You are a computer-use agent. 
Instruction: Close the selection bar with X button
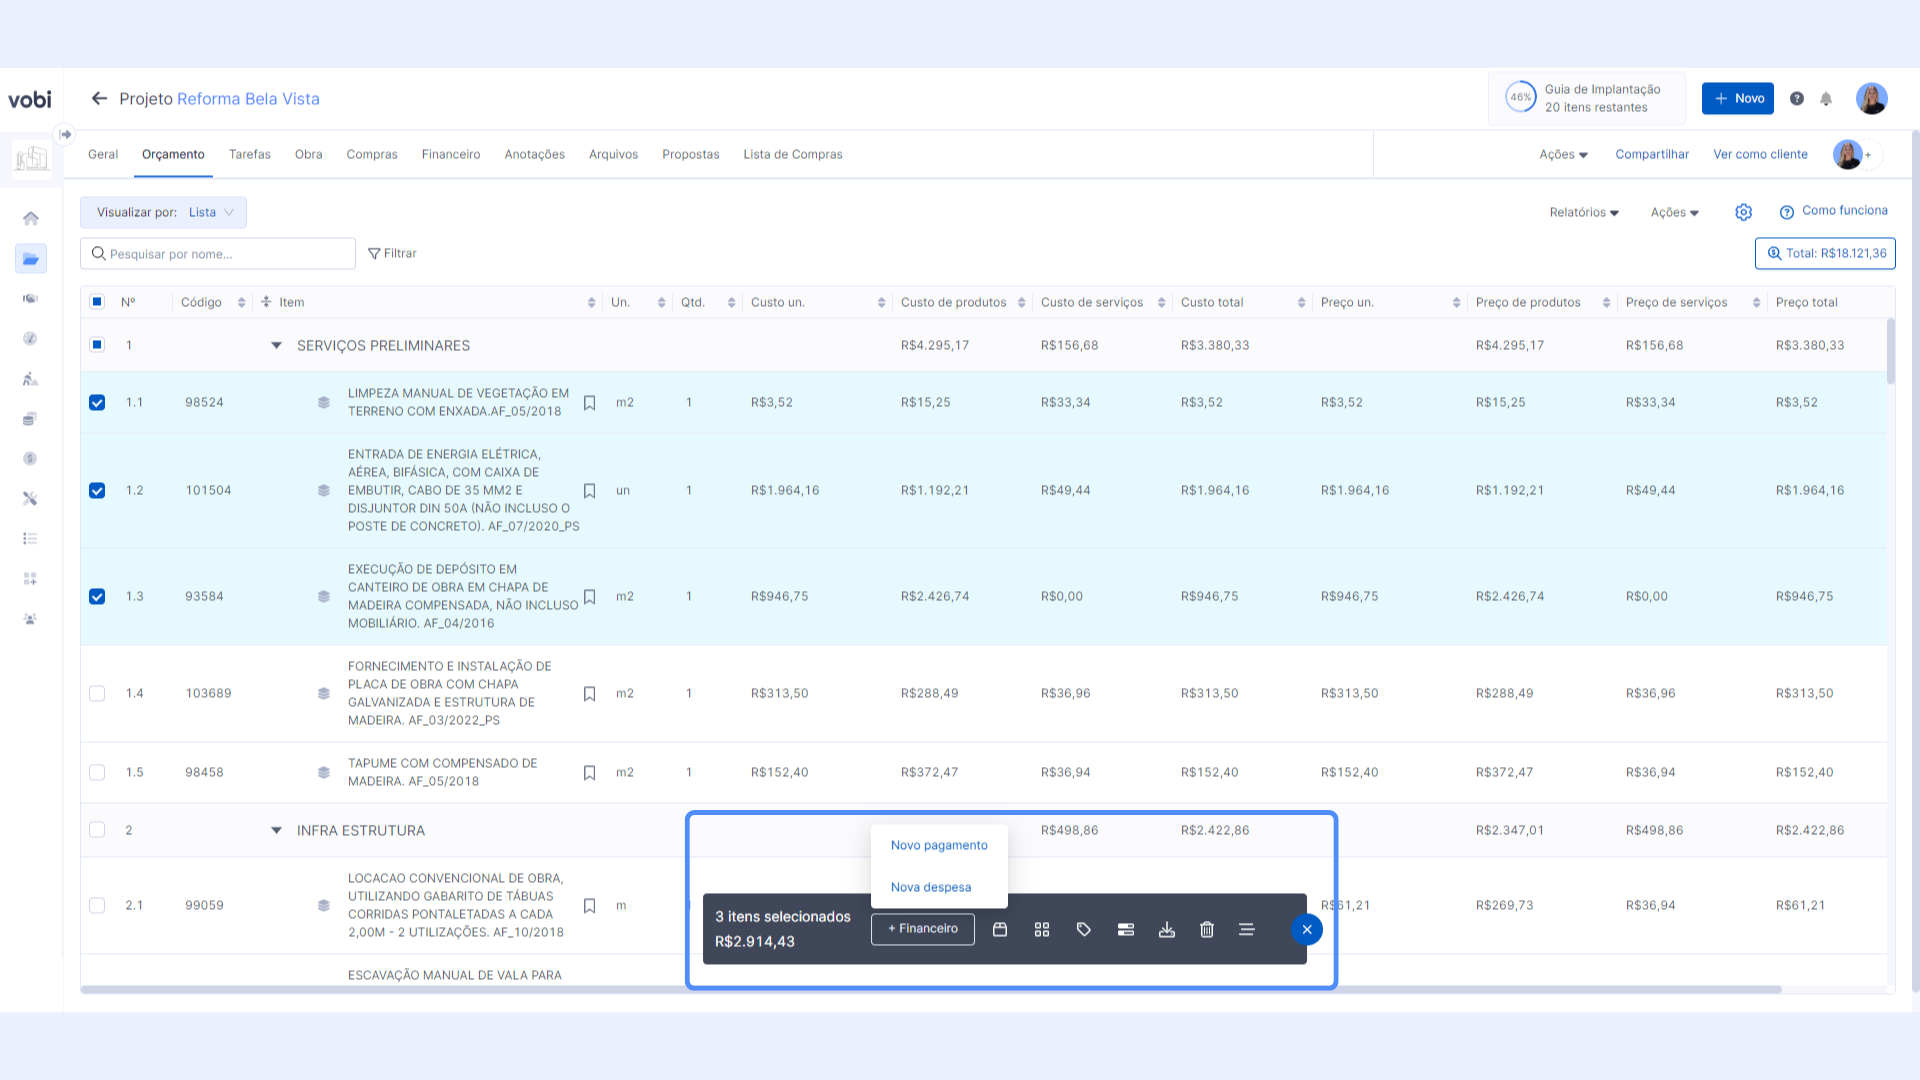1306,930
